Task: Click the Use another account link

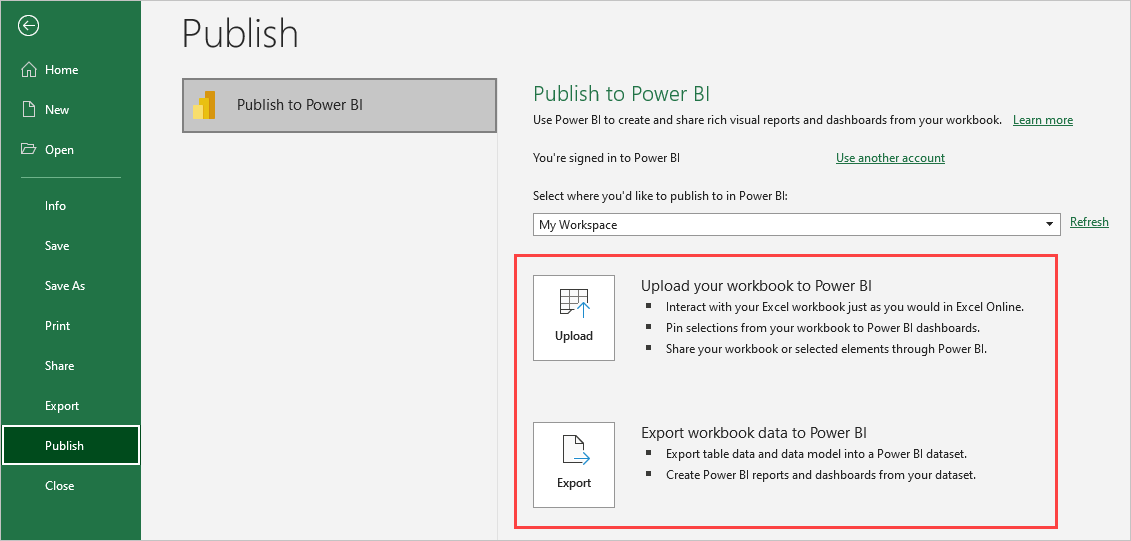Action: pos(890,158)
